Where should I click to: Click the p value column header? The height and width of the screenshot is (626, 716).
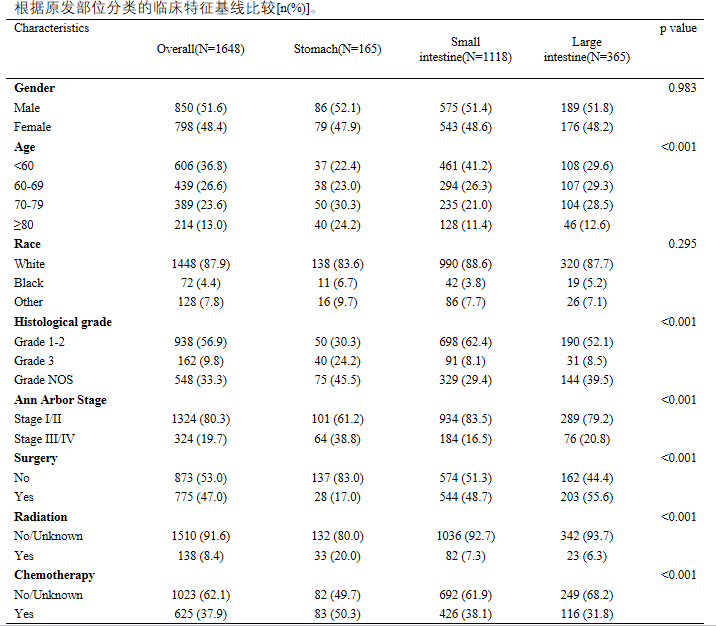click(678, 28)
